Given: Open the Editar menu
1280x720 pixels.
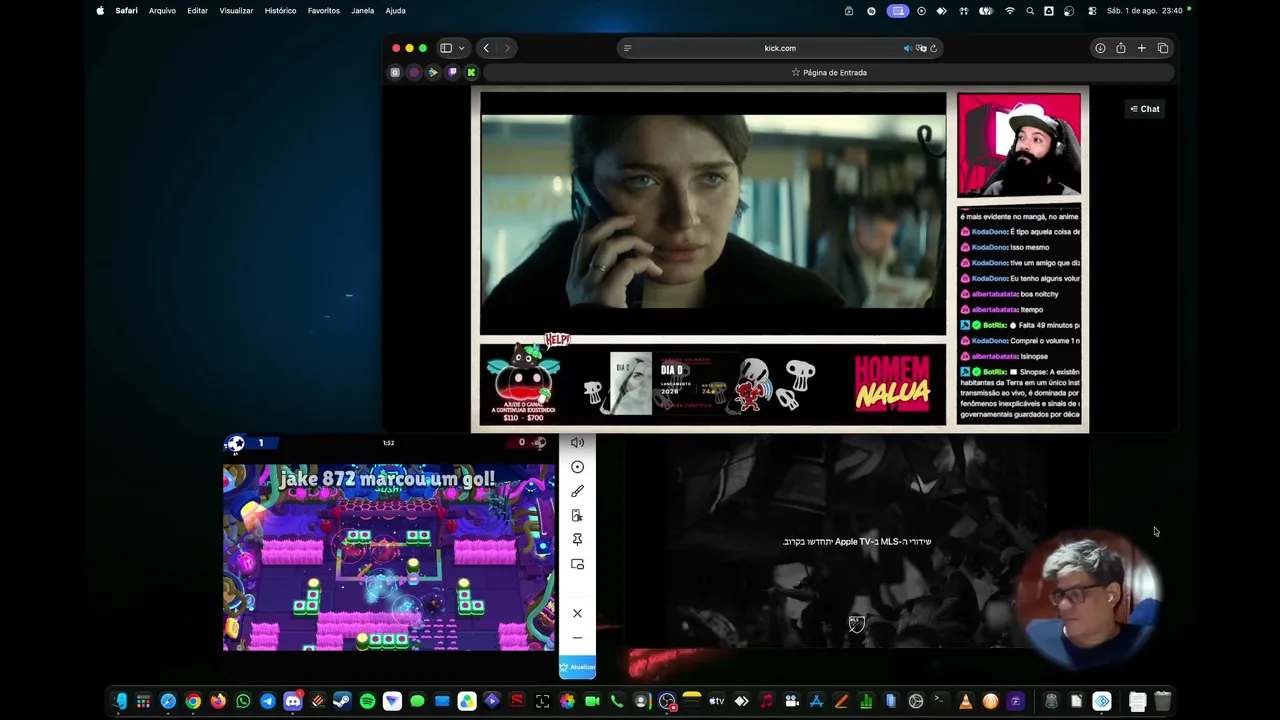Looking at the screenshot, I should click(197, 11).
